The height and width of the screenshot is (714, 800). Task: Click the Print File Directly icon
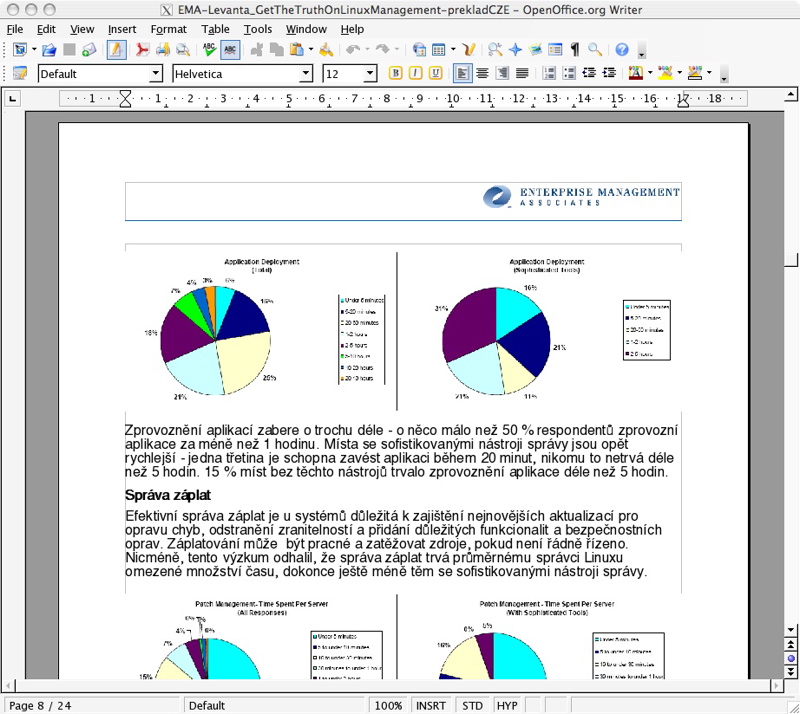163,50
